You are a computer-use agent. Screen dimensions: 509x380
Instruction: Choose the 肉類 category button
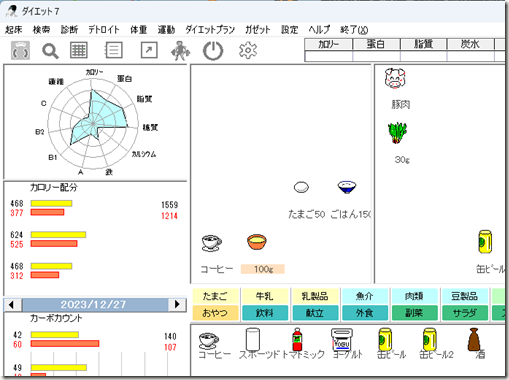pos(414,296)
